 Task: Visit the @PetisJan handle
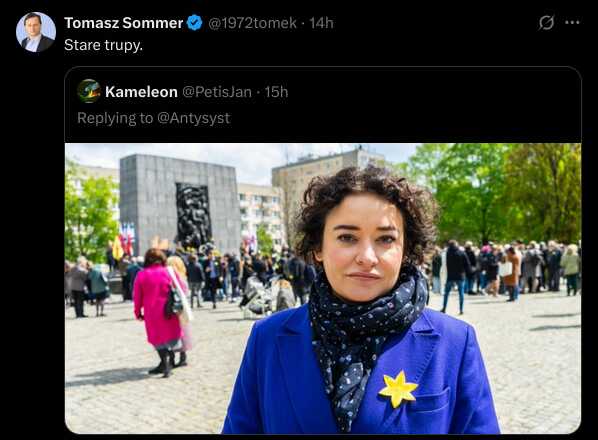pos(217,92)
